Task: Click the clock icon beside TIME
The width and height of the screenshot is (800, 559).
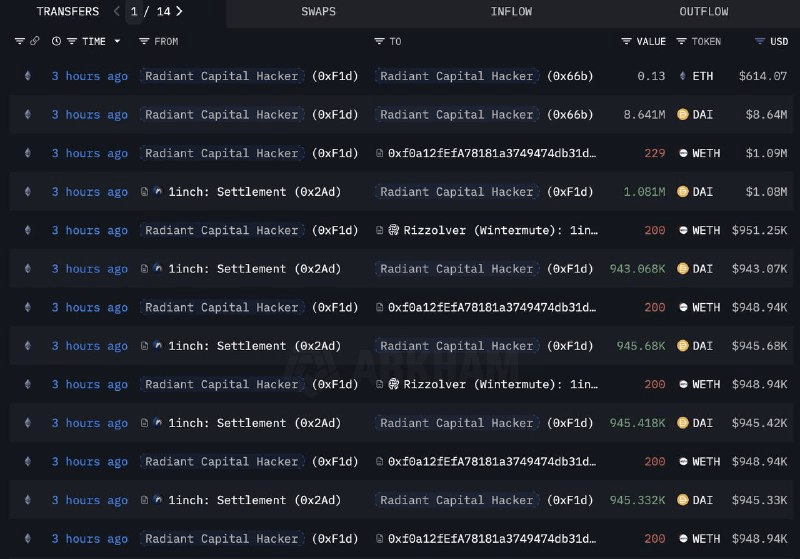Action: point(56,41)
